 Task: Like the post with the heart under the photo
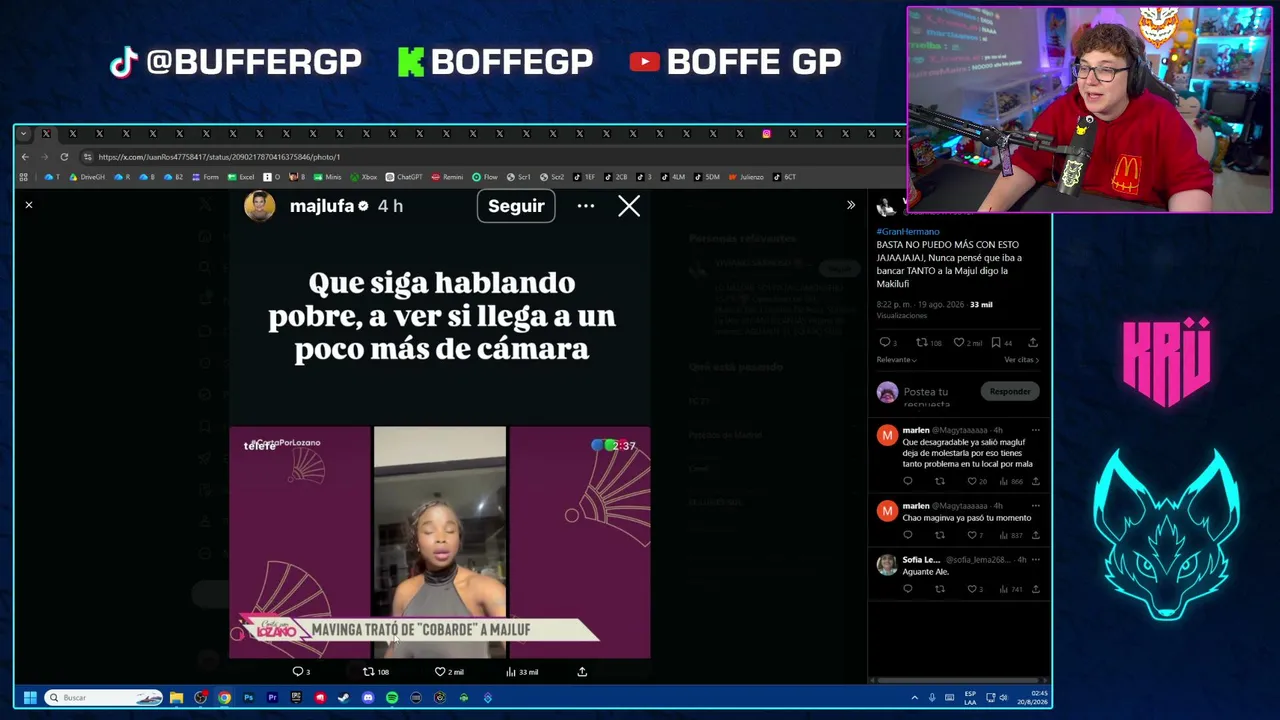439,672
